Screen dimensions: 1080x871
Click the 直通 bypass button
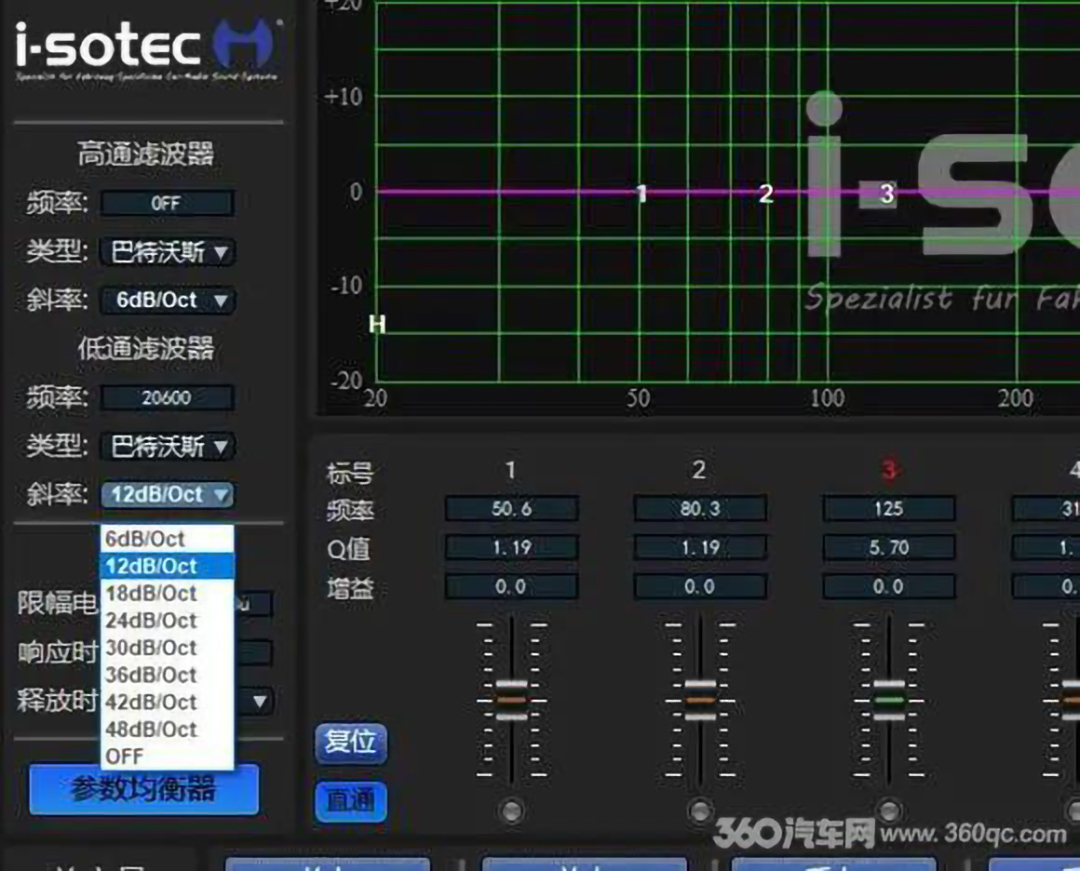coord(351,801)
